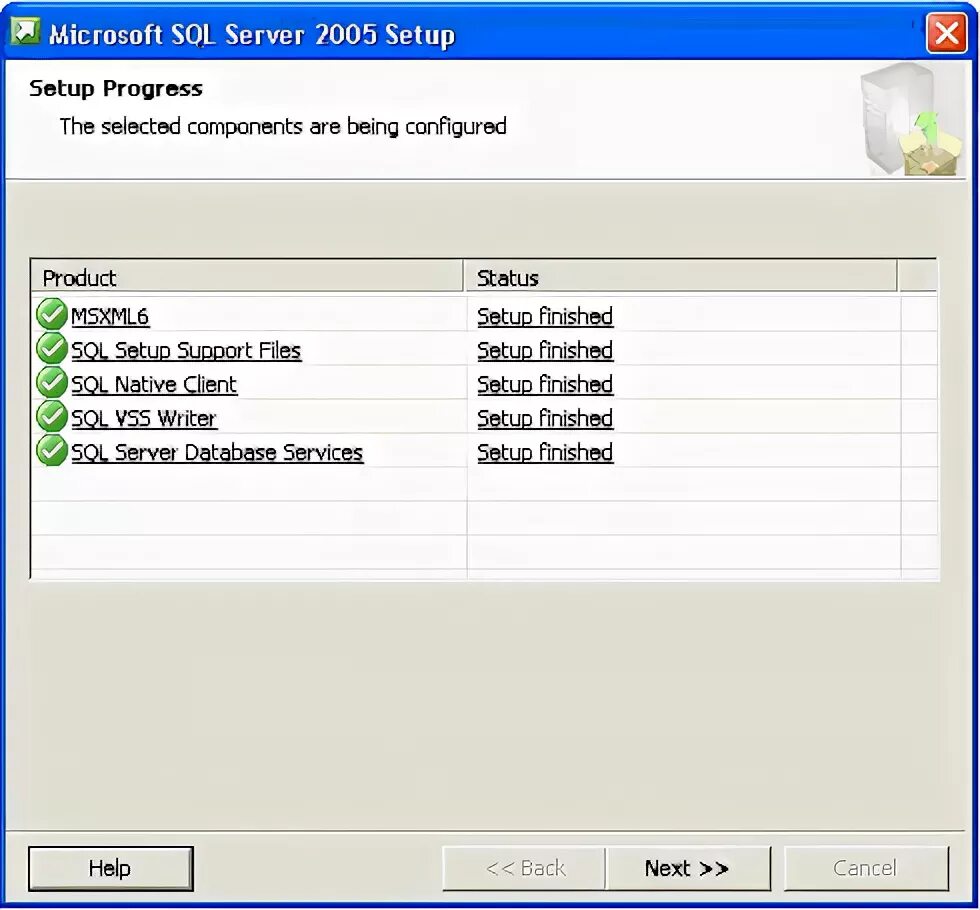The height and width of the screenshot is (910, 980).
Task: Open the SQL VSS Writer product link
Action: click(144, 418)
